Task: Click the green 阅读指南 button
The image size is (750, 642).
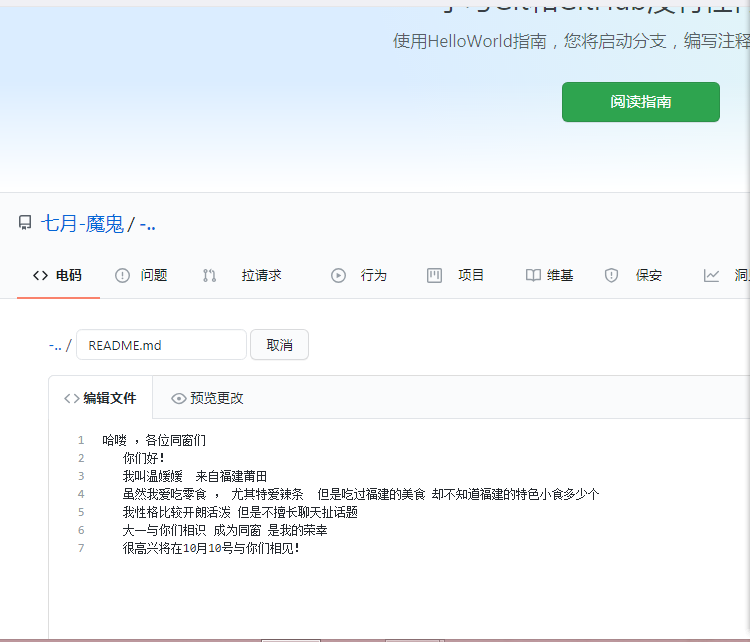Action: 640,102
